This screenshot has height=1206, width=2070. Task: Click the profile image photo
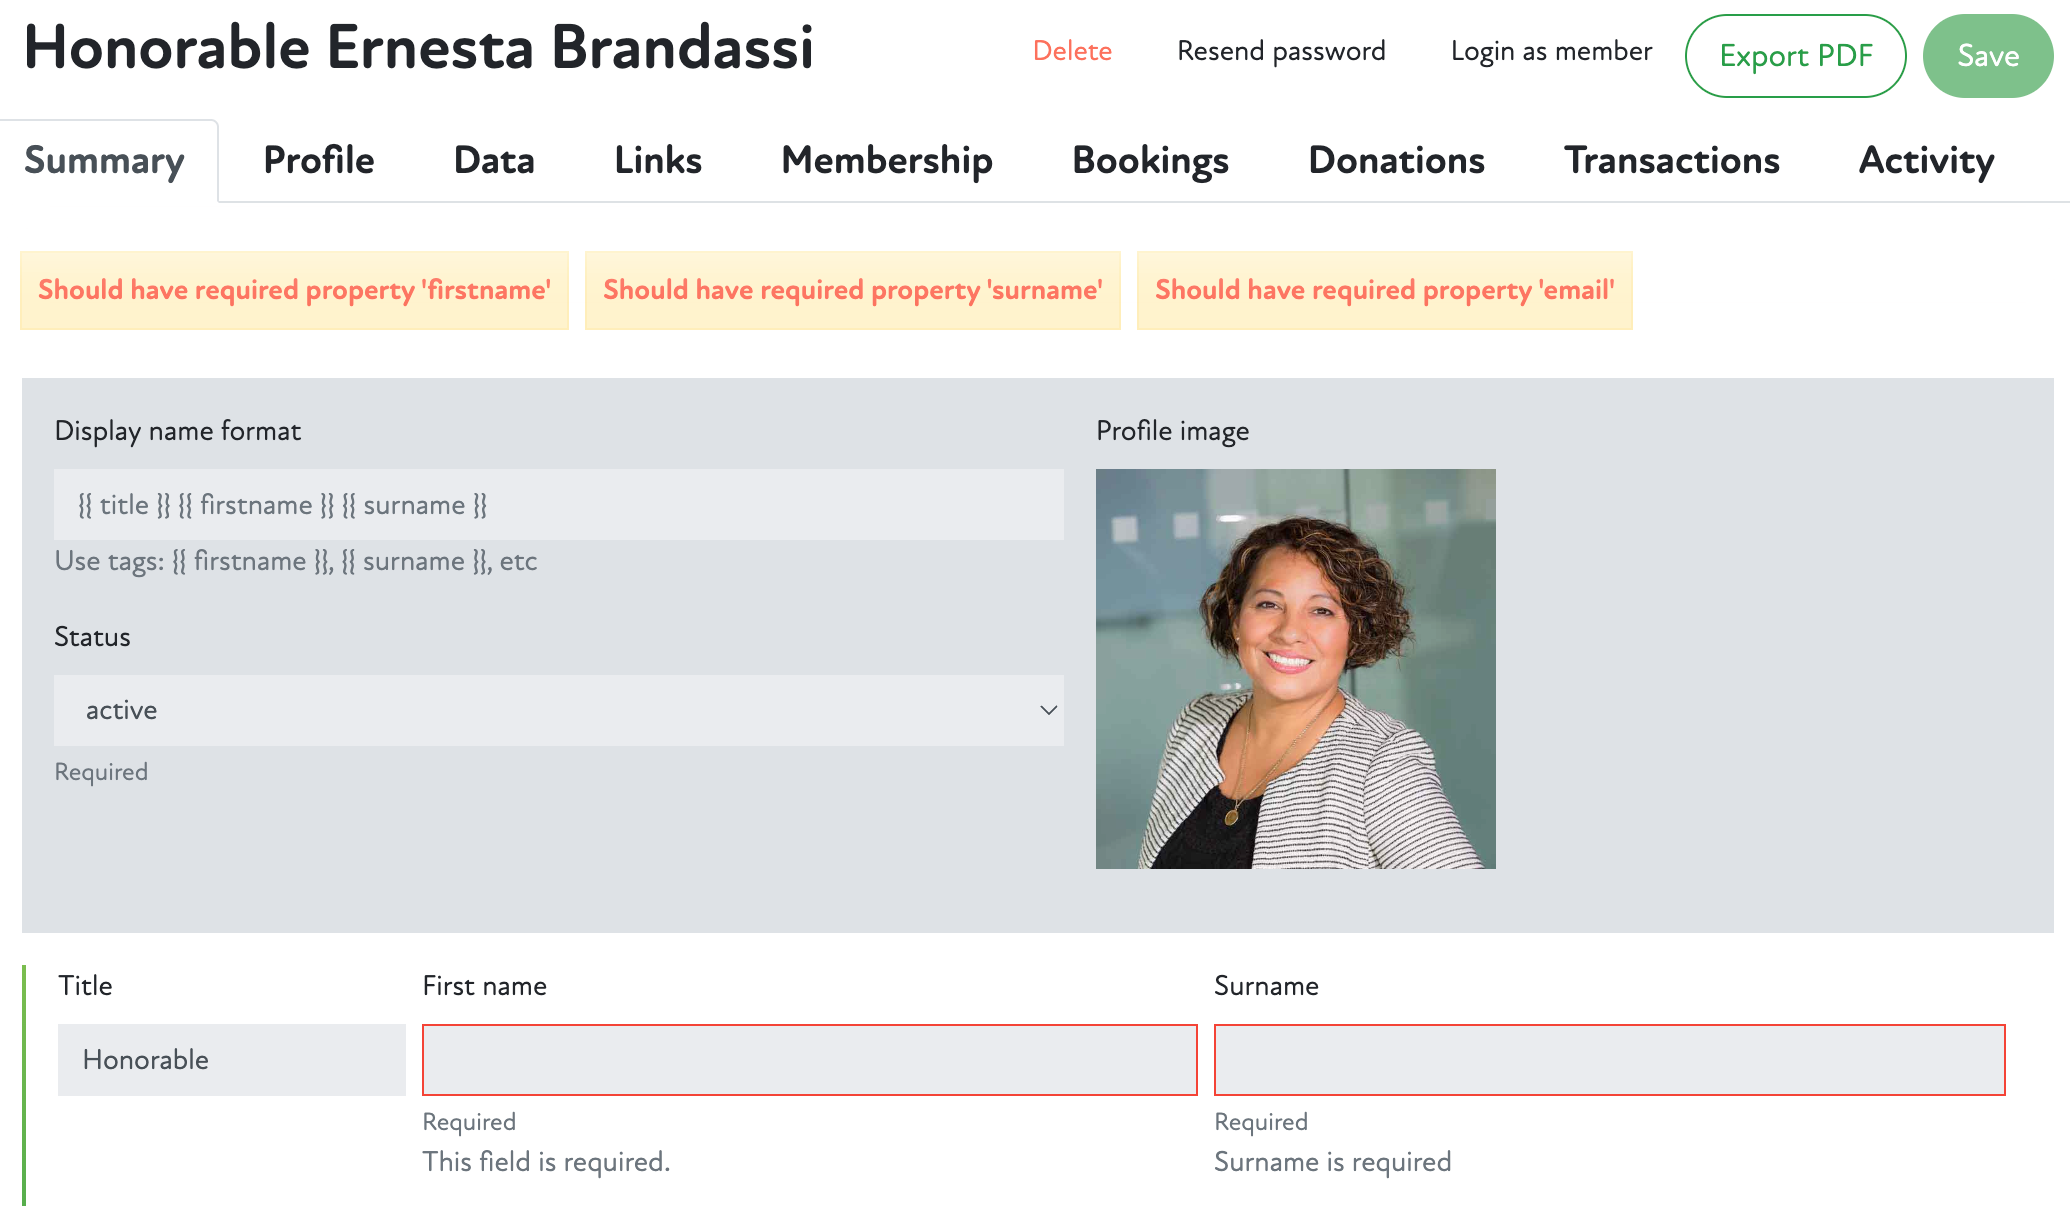pyautogui.click(x=1295, y=668)
